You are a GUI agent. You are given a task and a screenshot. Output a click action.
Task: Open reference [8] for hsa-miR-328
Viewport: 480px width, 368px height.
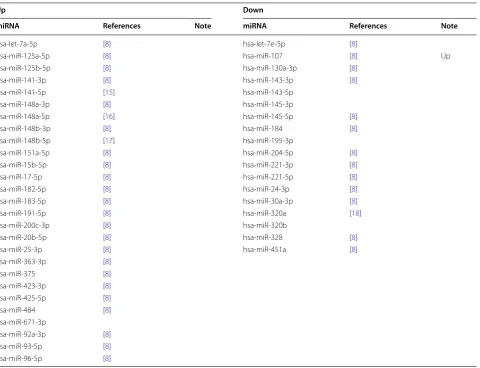[x=353, y=237]
